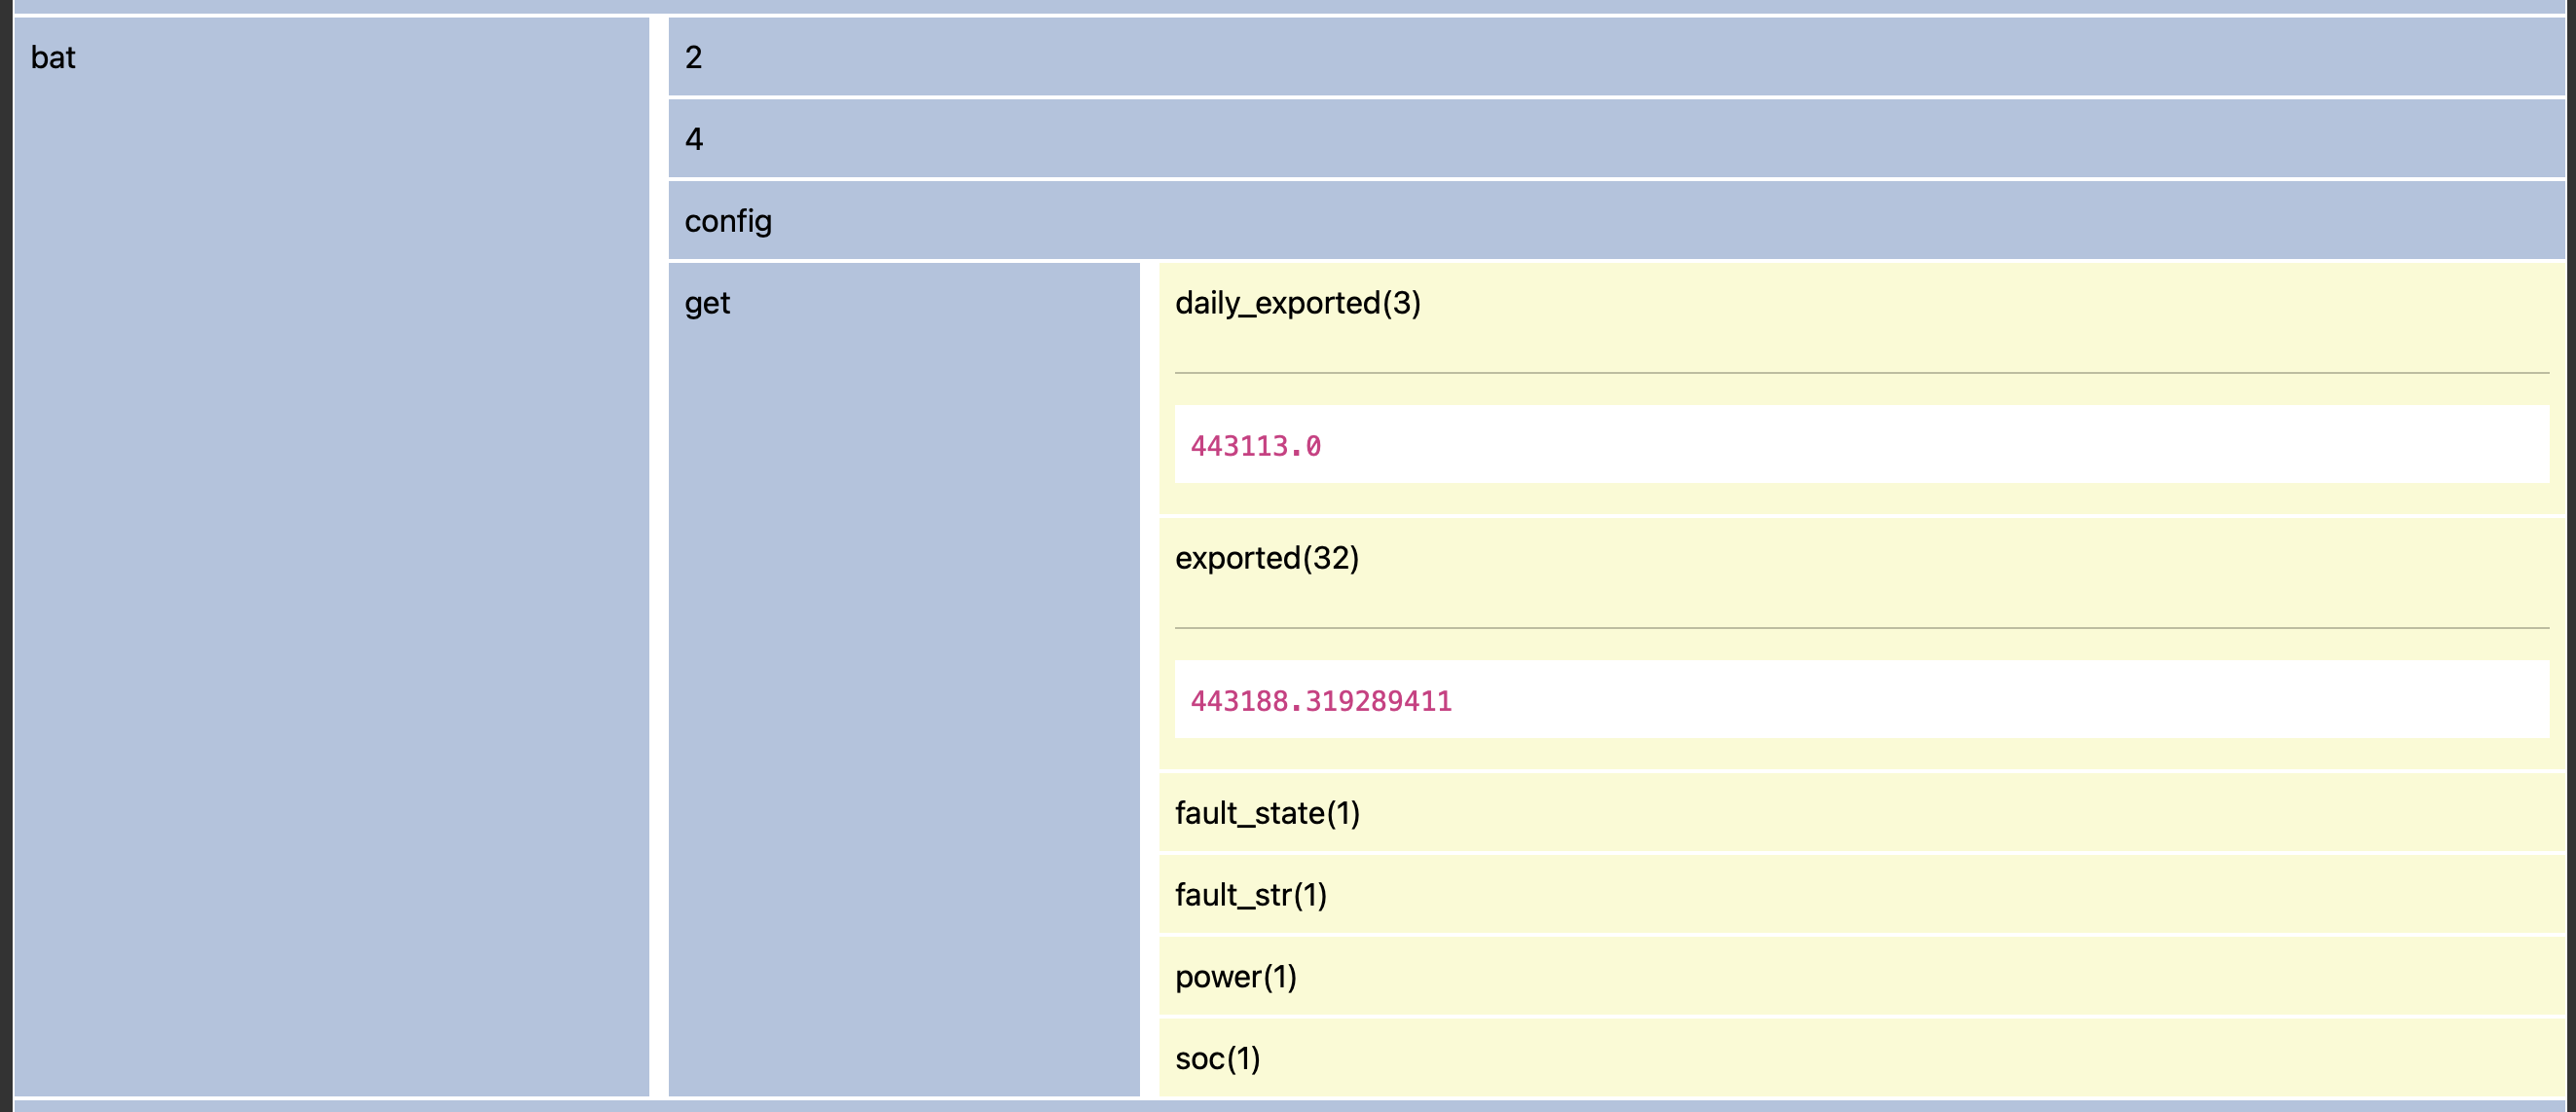The height and width of the screenshot is (1112, 2576).
Task: Click the 443188.319289411 value text
Action: click(x=1320, y=701)
